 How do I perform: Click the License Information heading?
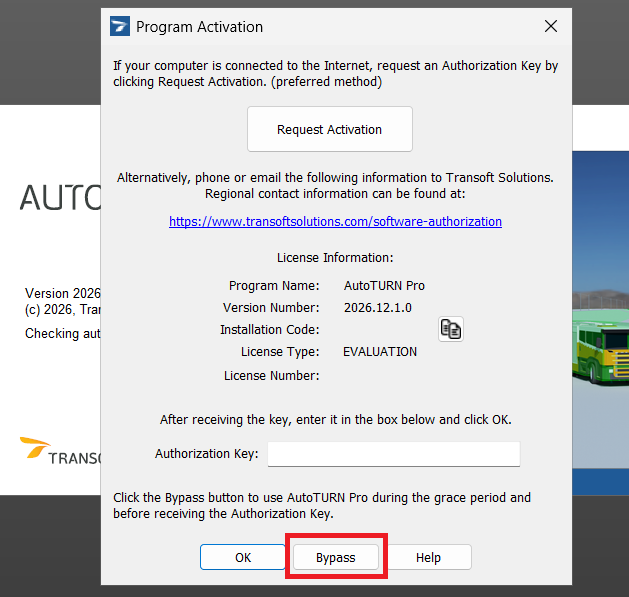[x=335, y=257]
